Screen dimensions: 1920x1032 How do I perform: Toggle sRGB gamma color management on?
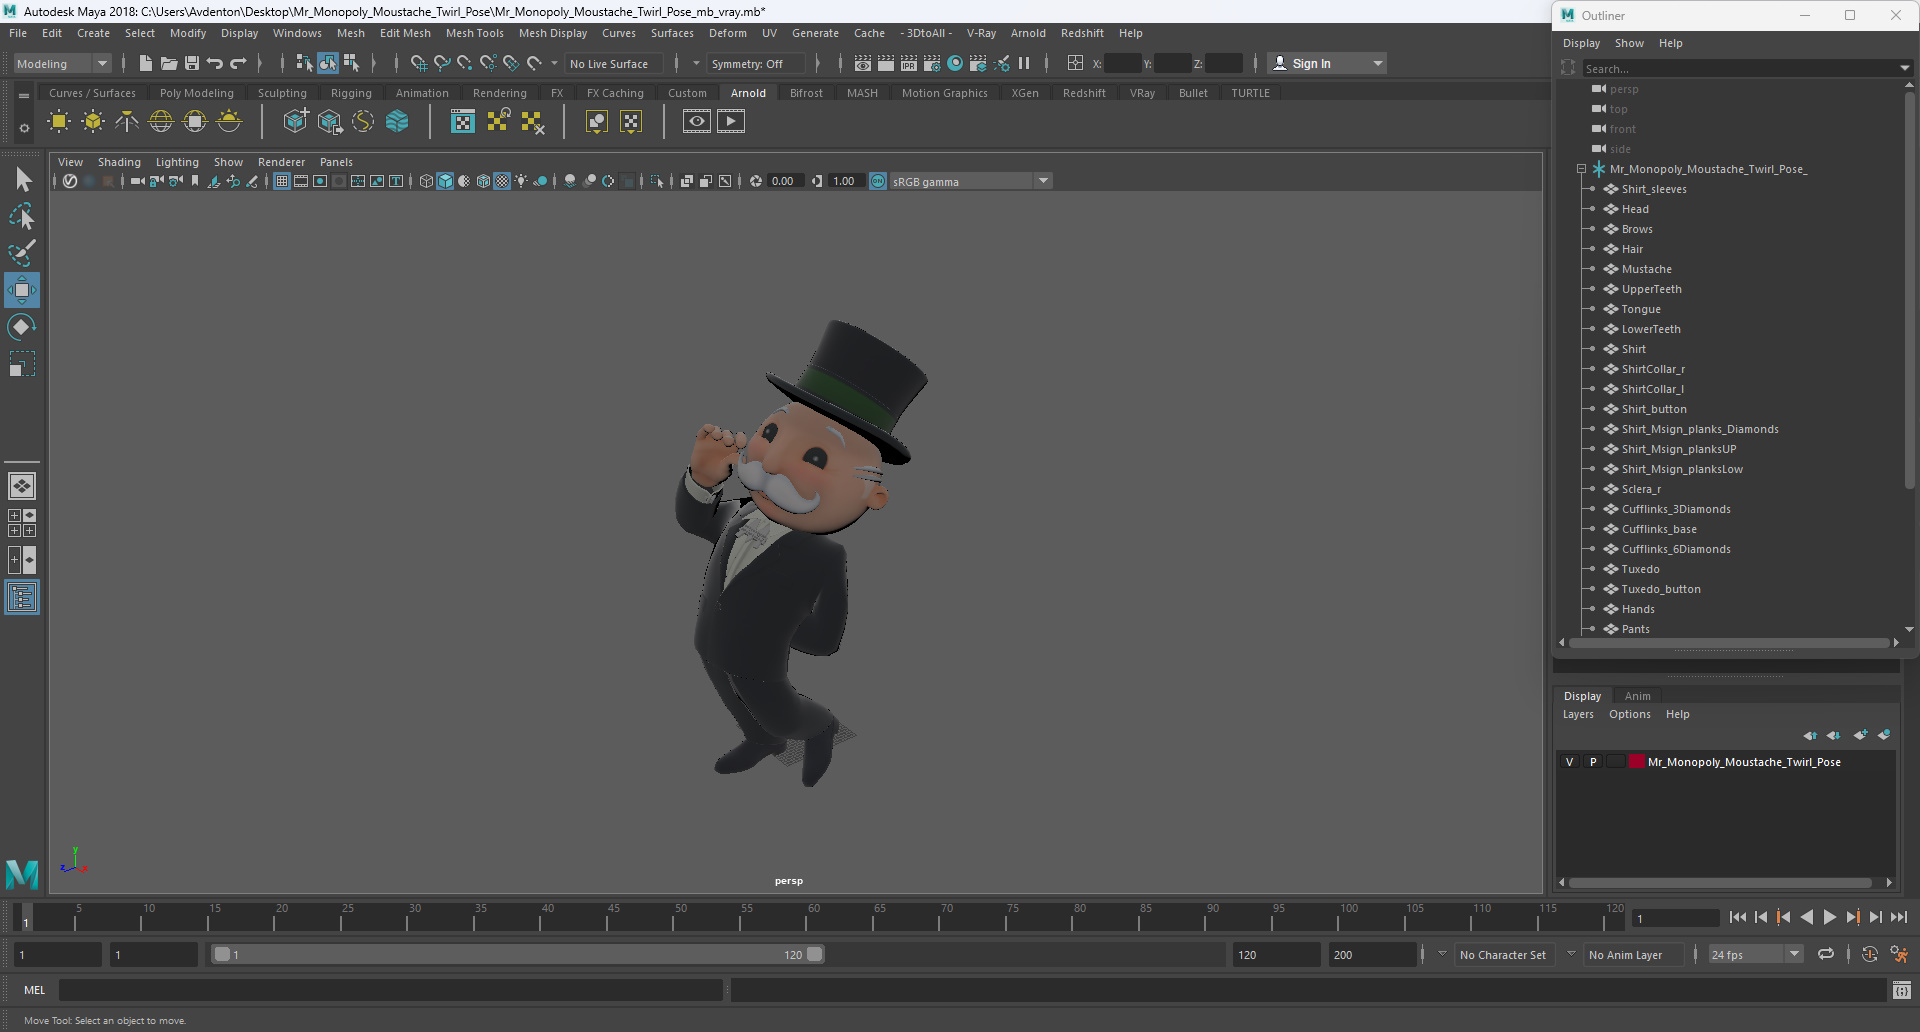[878, 181]
